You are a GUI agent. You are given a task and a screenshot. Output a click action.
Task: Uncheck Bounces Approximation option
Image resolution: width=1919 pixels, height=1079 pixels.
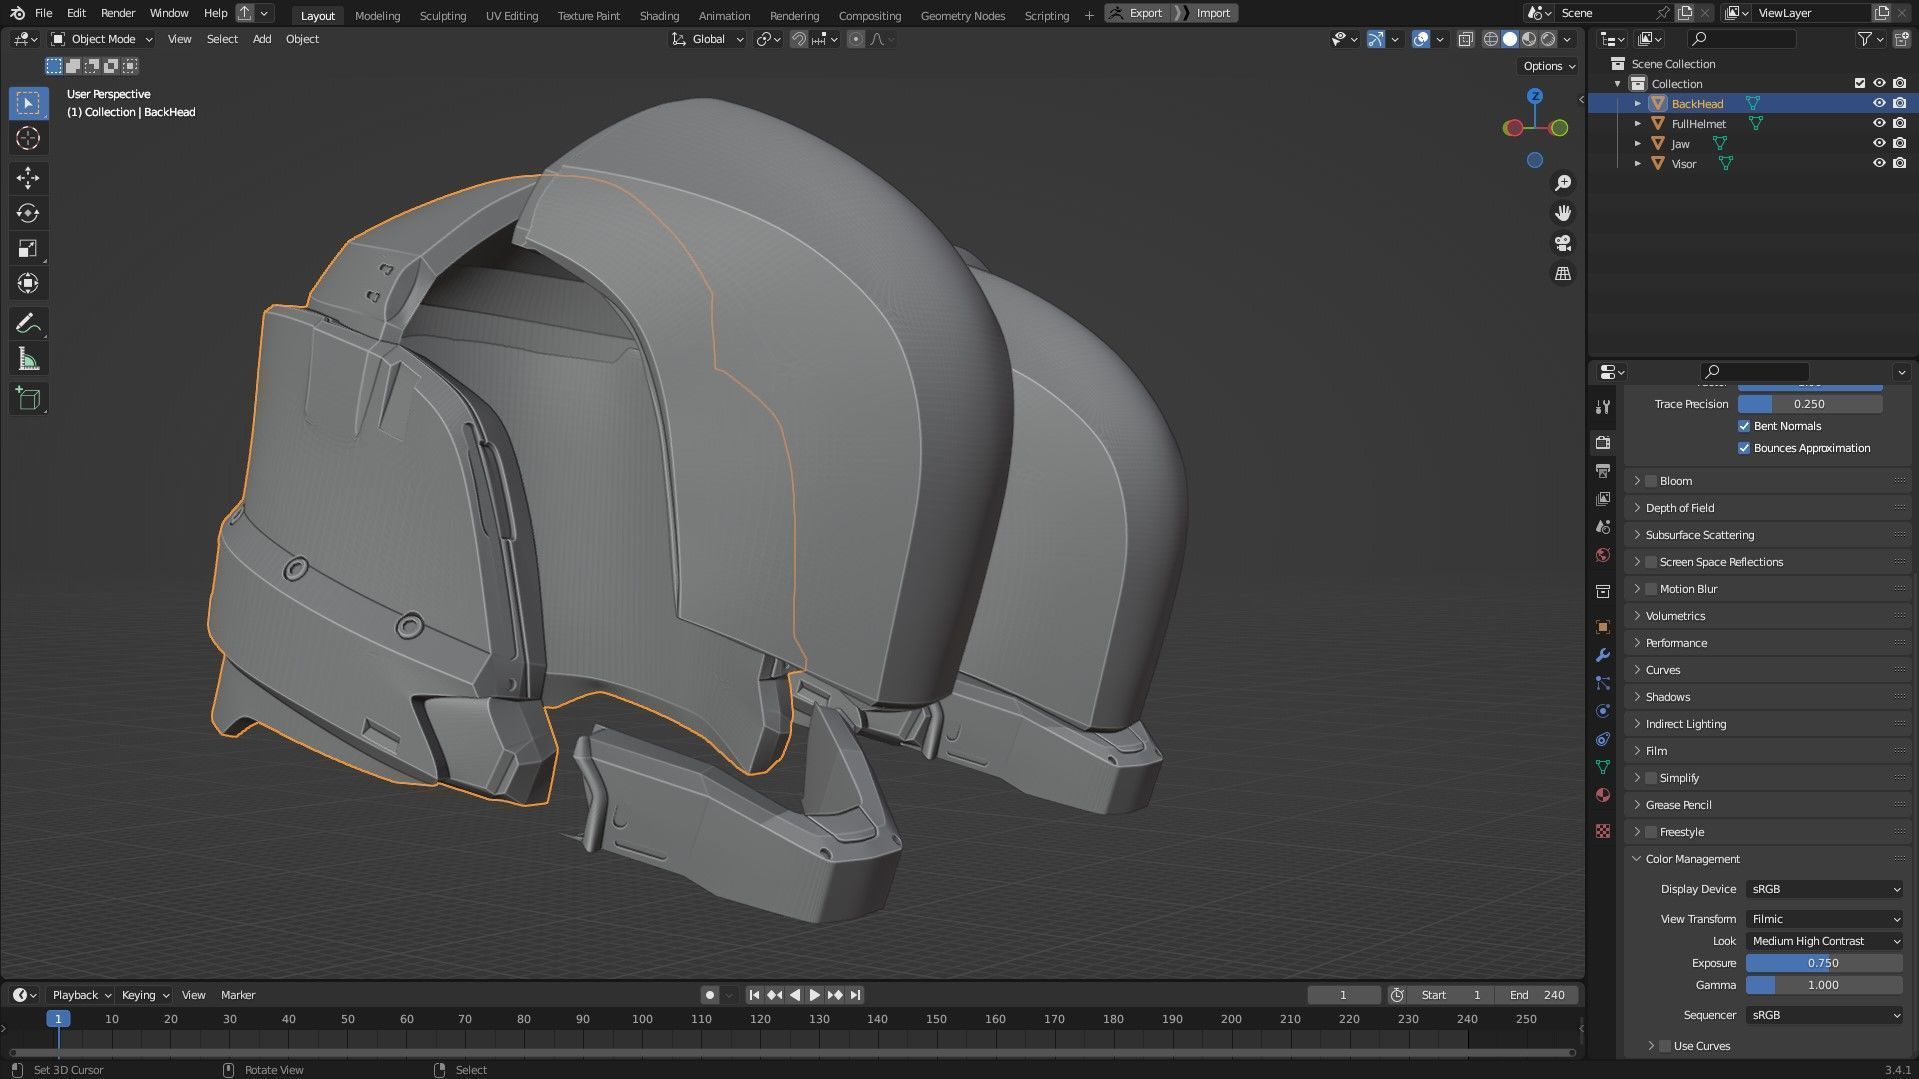1744,448
